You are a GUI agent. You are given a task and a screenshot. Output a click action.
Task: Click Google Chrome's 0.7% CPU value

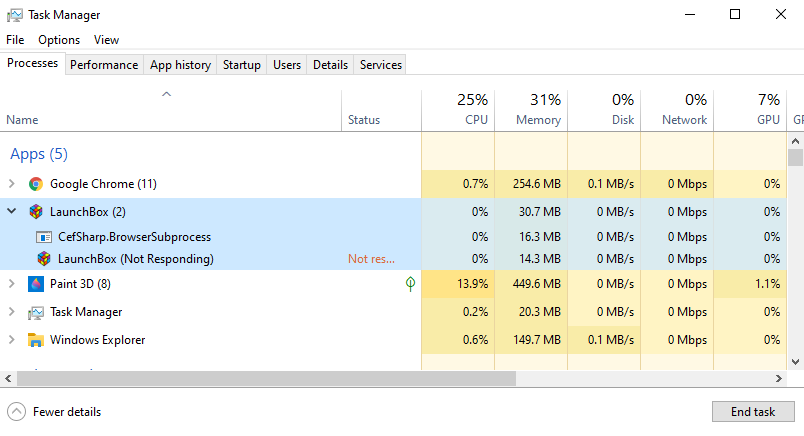point(475,184)
